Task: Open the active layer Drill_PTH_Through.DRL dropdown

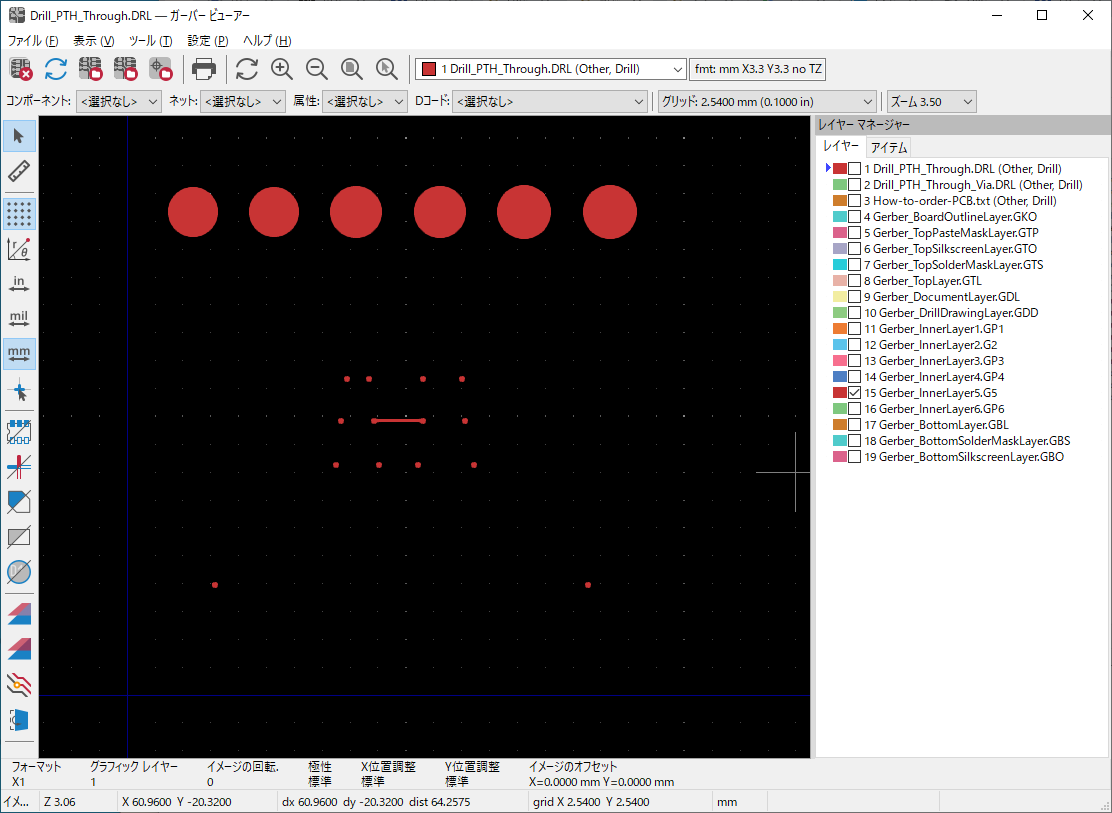Action: click(x=551, y=69)
